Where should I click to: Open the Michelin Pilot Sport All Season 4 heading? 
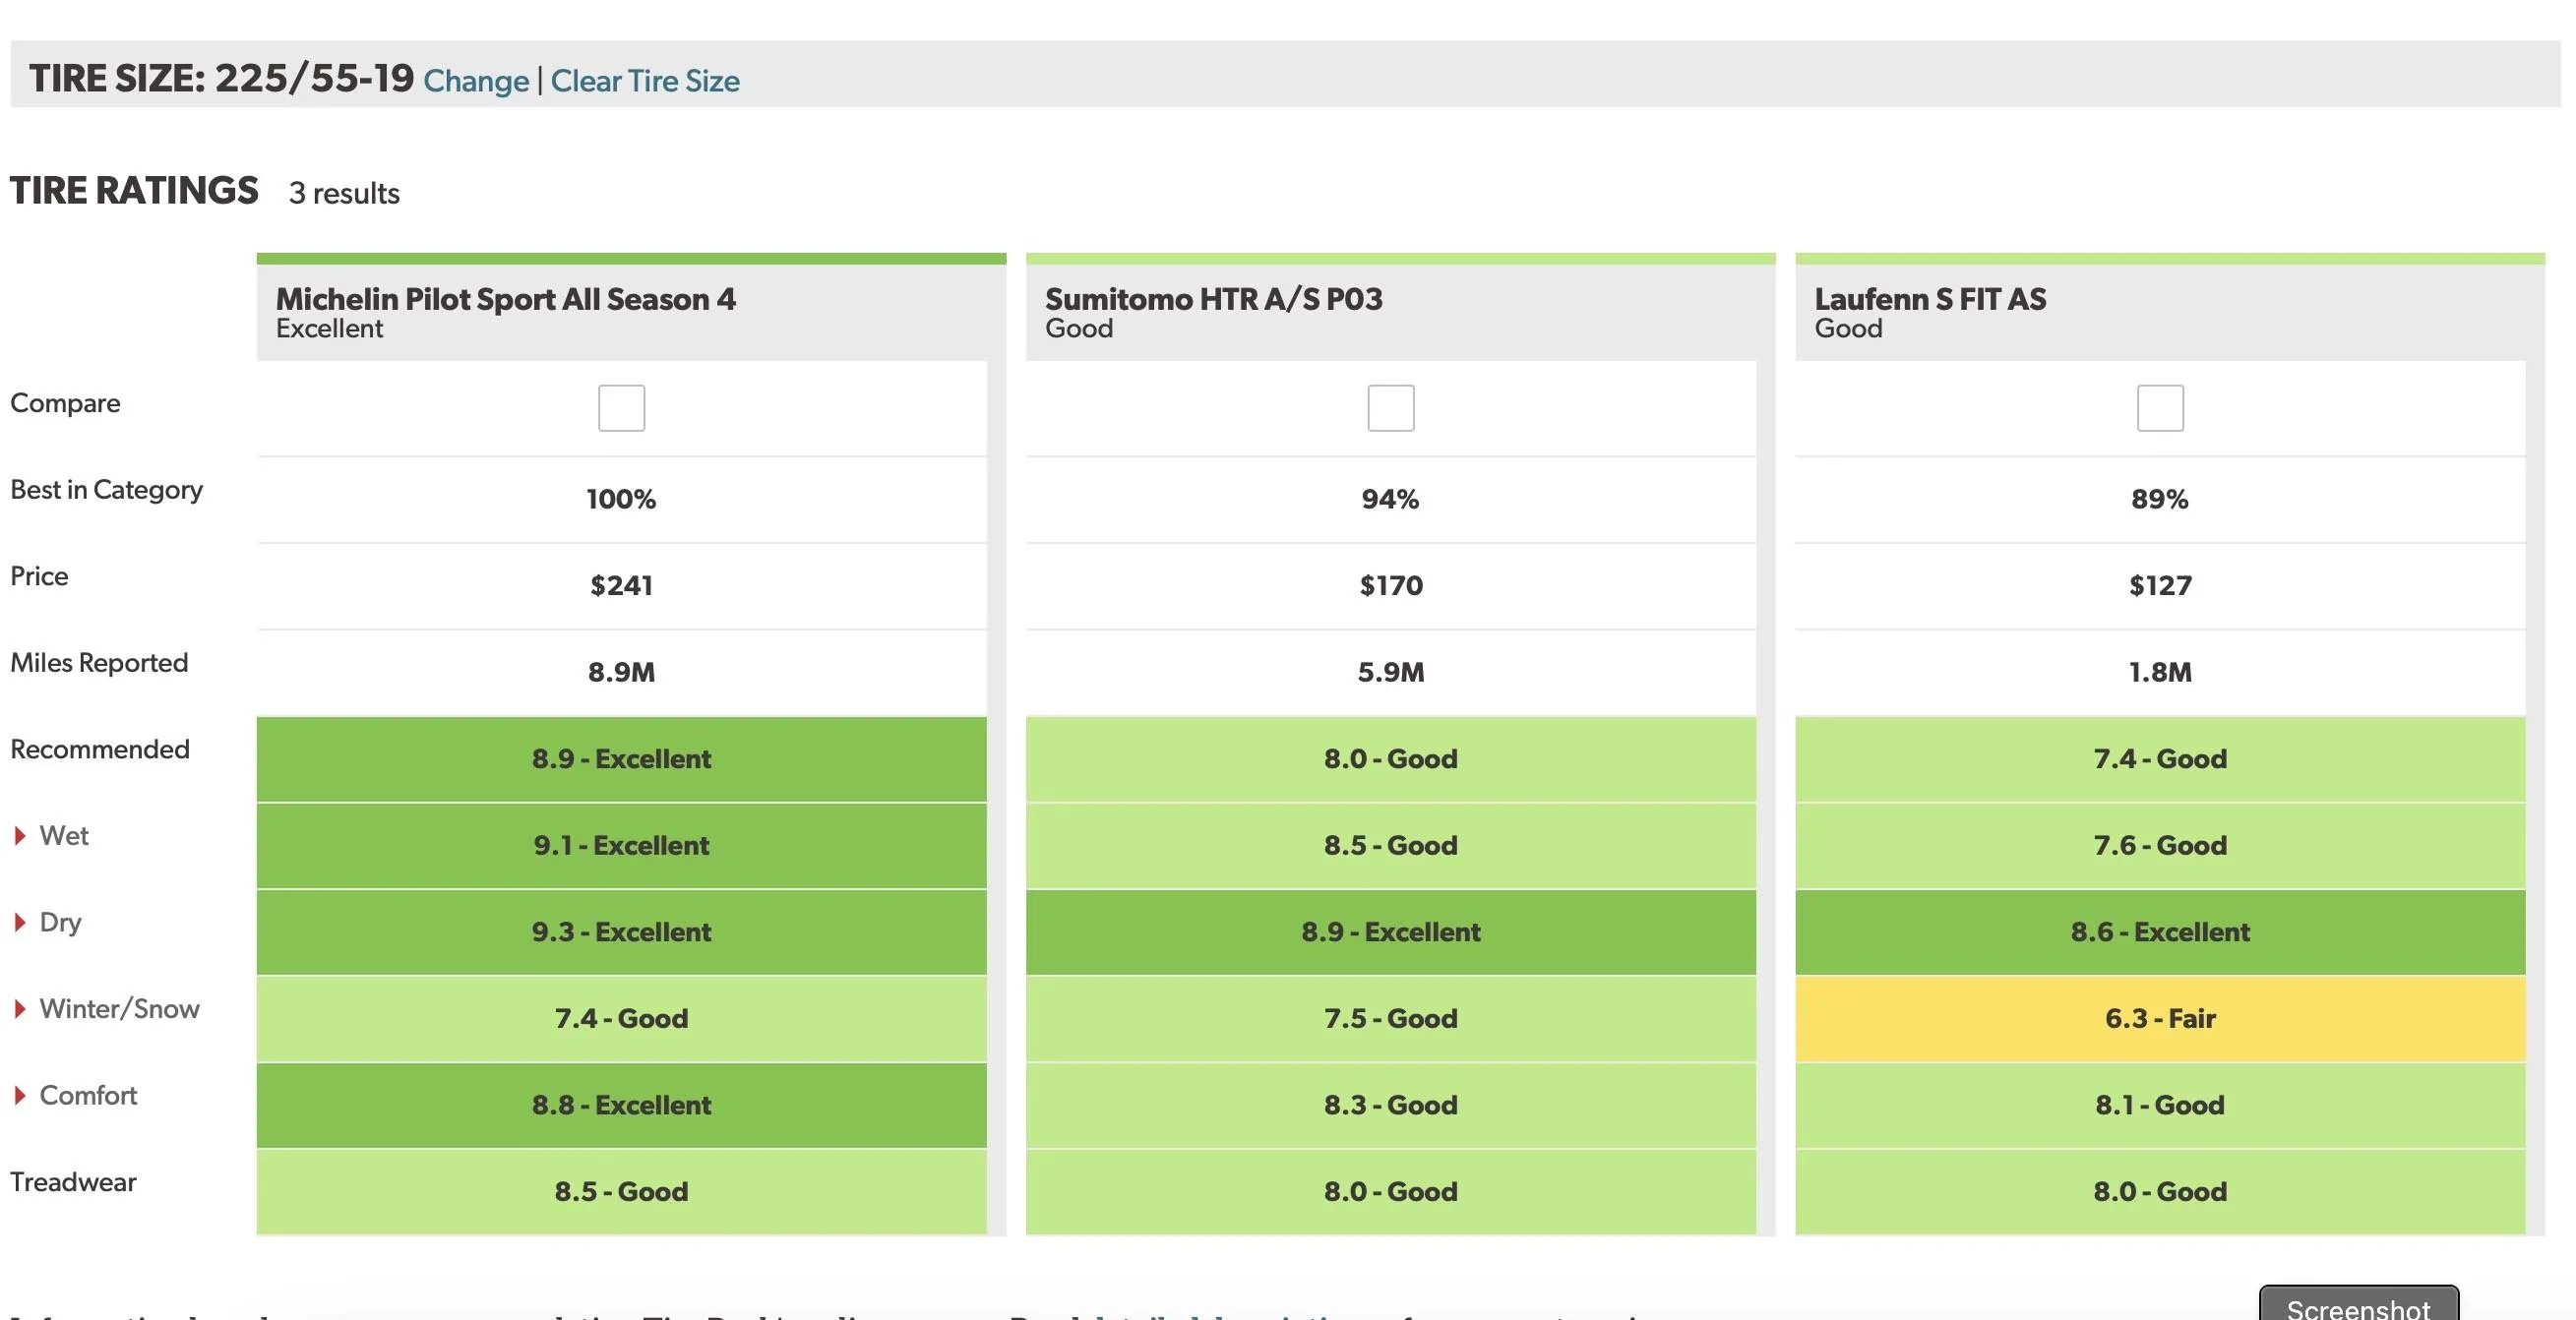tap(505, 299)
